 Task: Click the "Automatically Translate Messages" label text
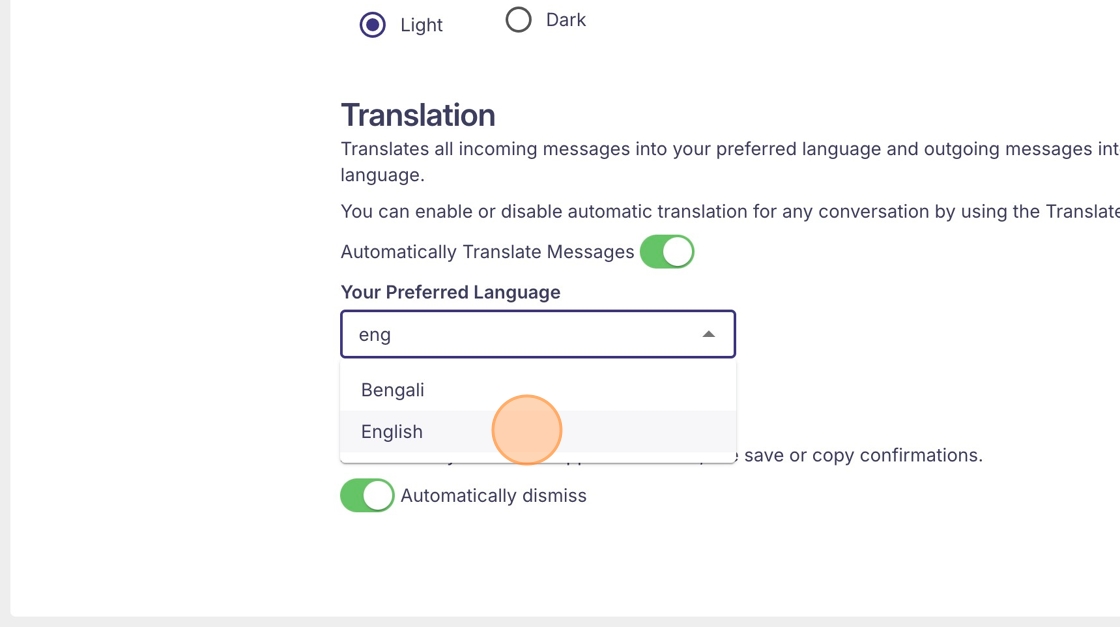[x=487, y=252]
